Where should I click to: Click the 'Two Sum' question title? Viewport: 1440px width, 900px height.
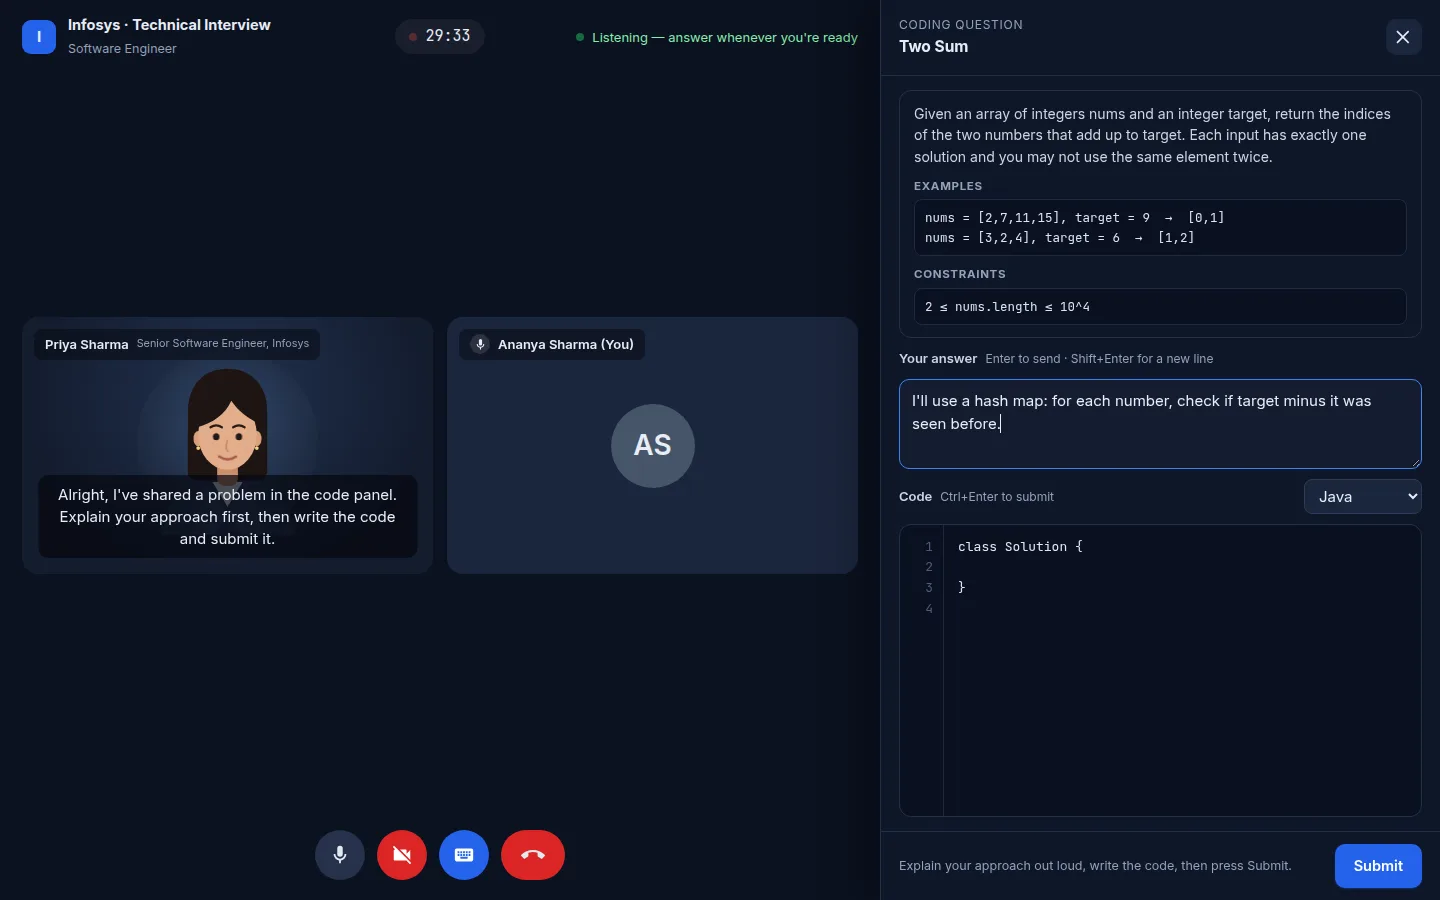point(933,46)
